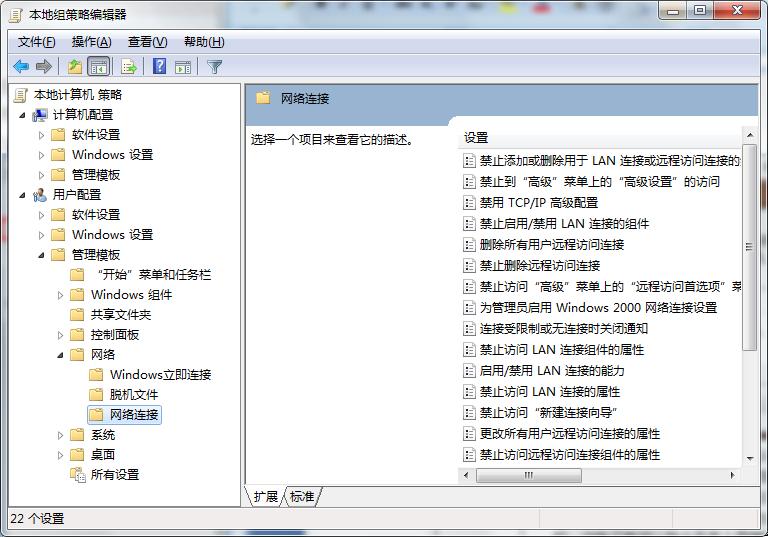This screenshot has width=768, height=537.
Task: Select policy 禁止到“高级”菜单上的“高级设置”的访问
Action: [x=600, y=182]
